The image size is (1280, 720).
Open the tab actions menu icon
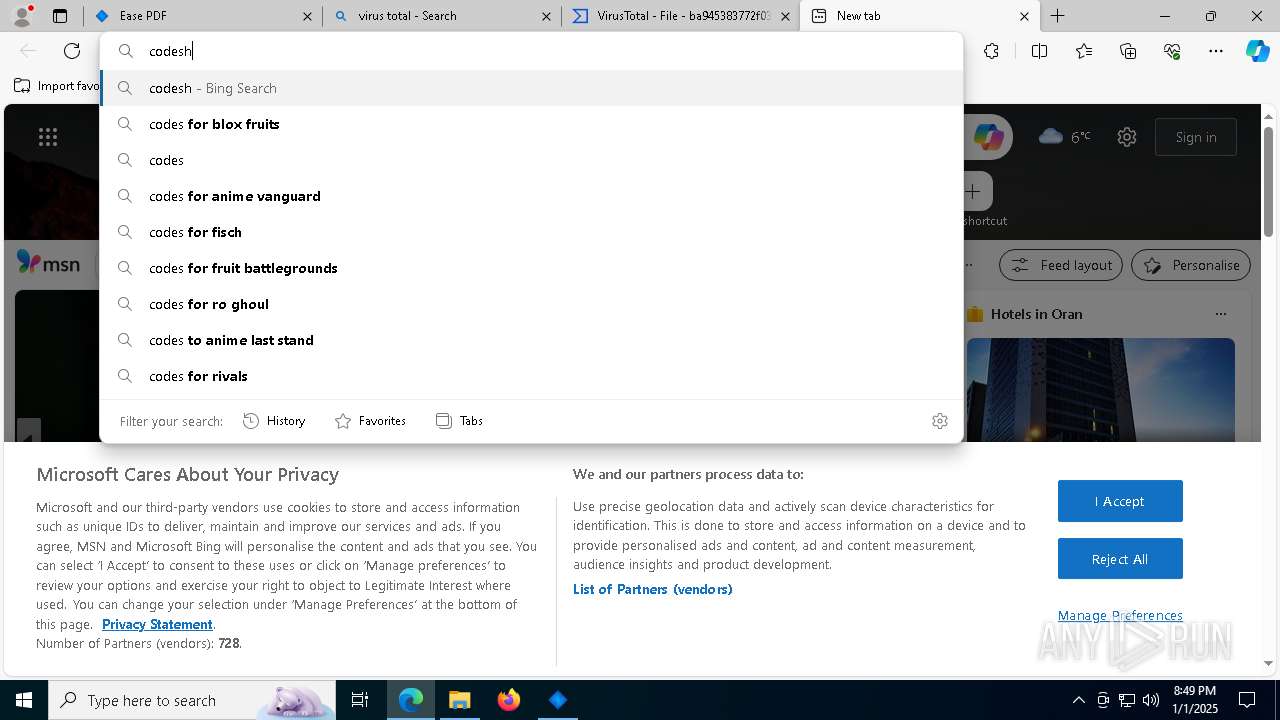(x=60, y=16)
